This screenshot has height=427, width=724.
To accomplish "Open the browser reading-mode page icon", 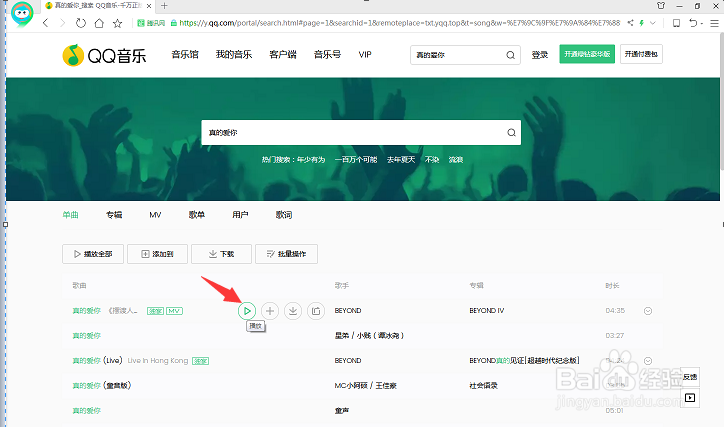I will [676, 23].
